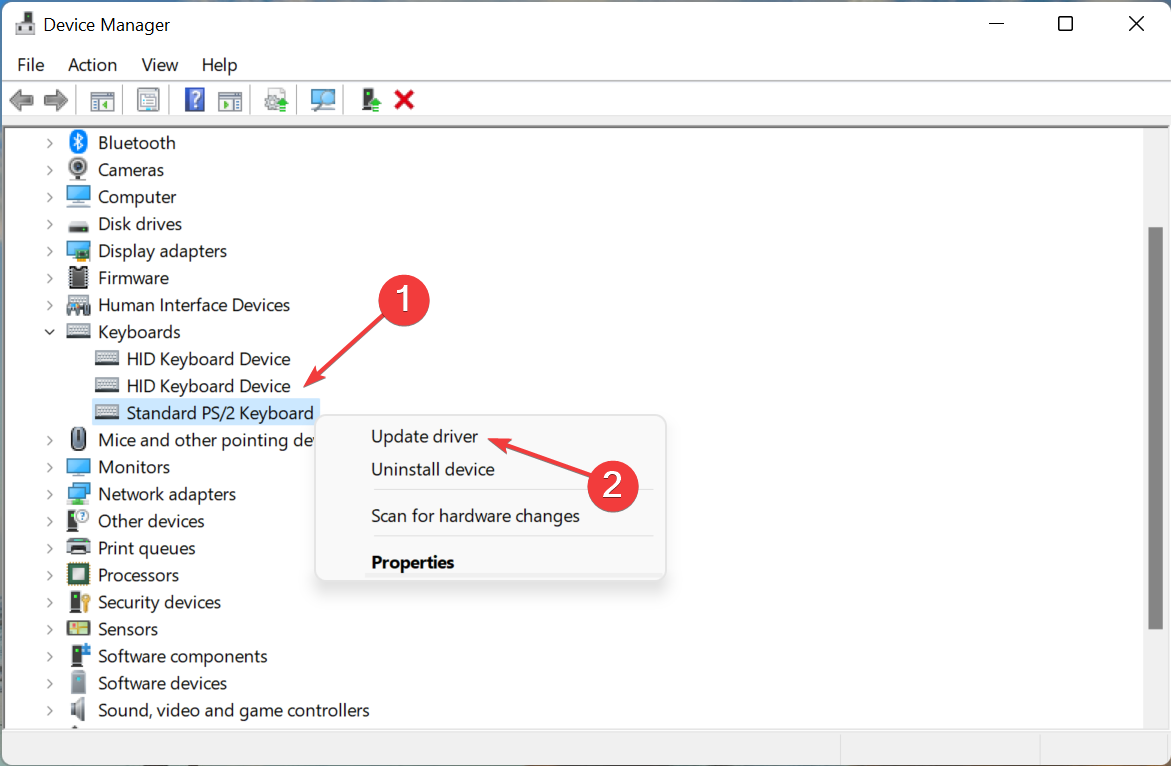The height and width of the screenshot is (766, 1171).
Task: Click the Keyboards category icon
Action: click(x=78, y=331)
